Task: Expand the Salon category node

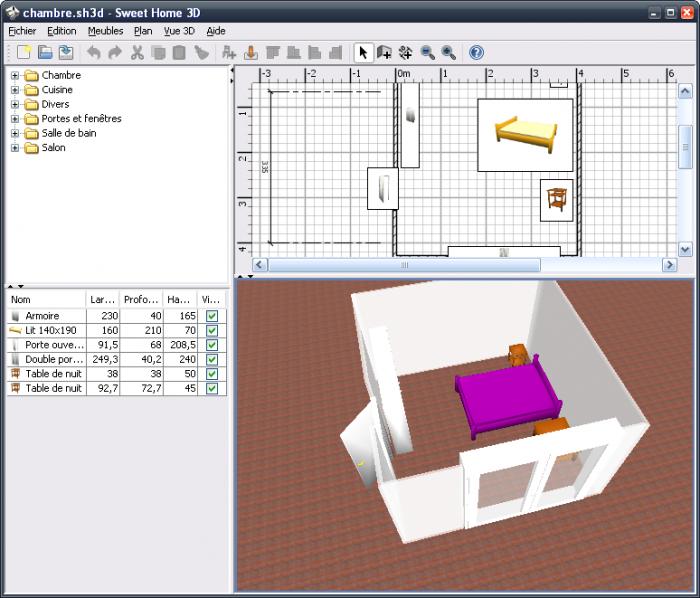Action: 15,148
